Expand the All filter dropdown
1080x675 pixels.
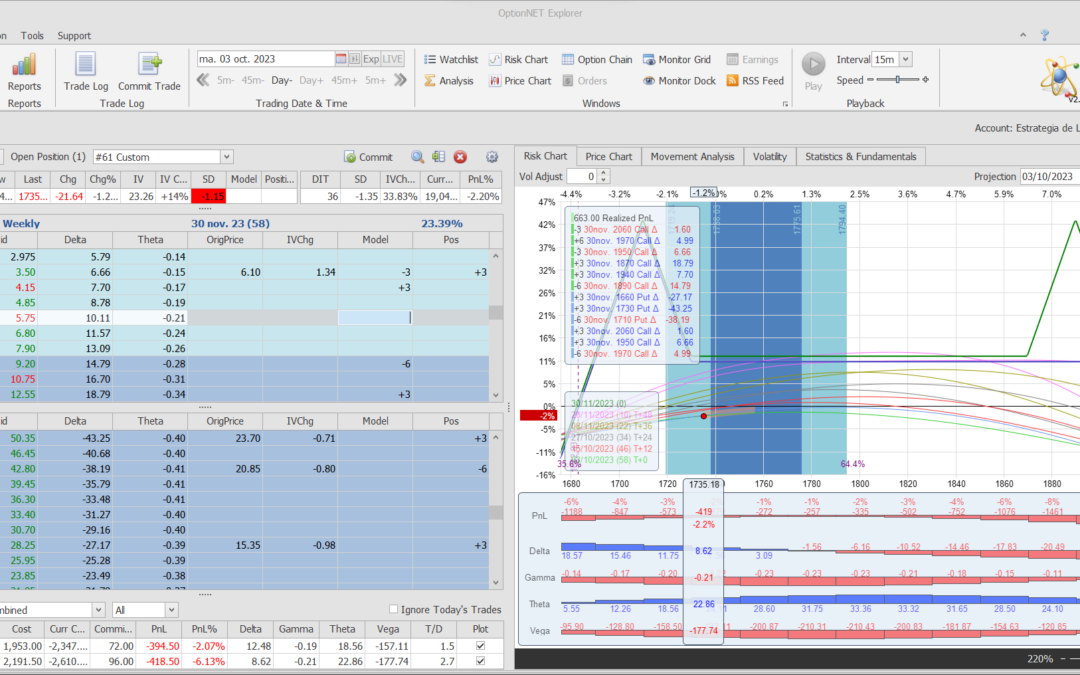coord(171,610)
